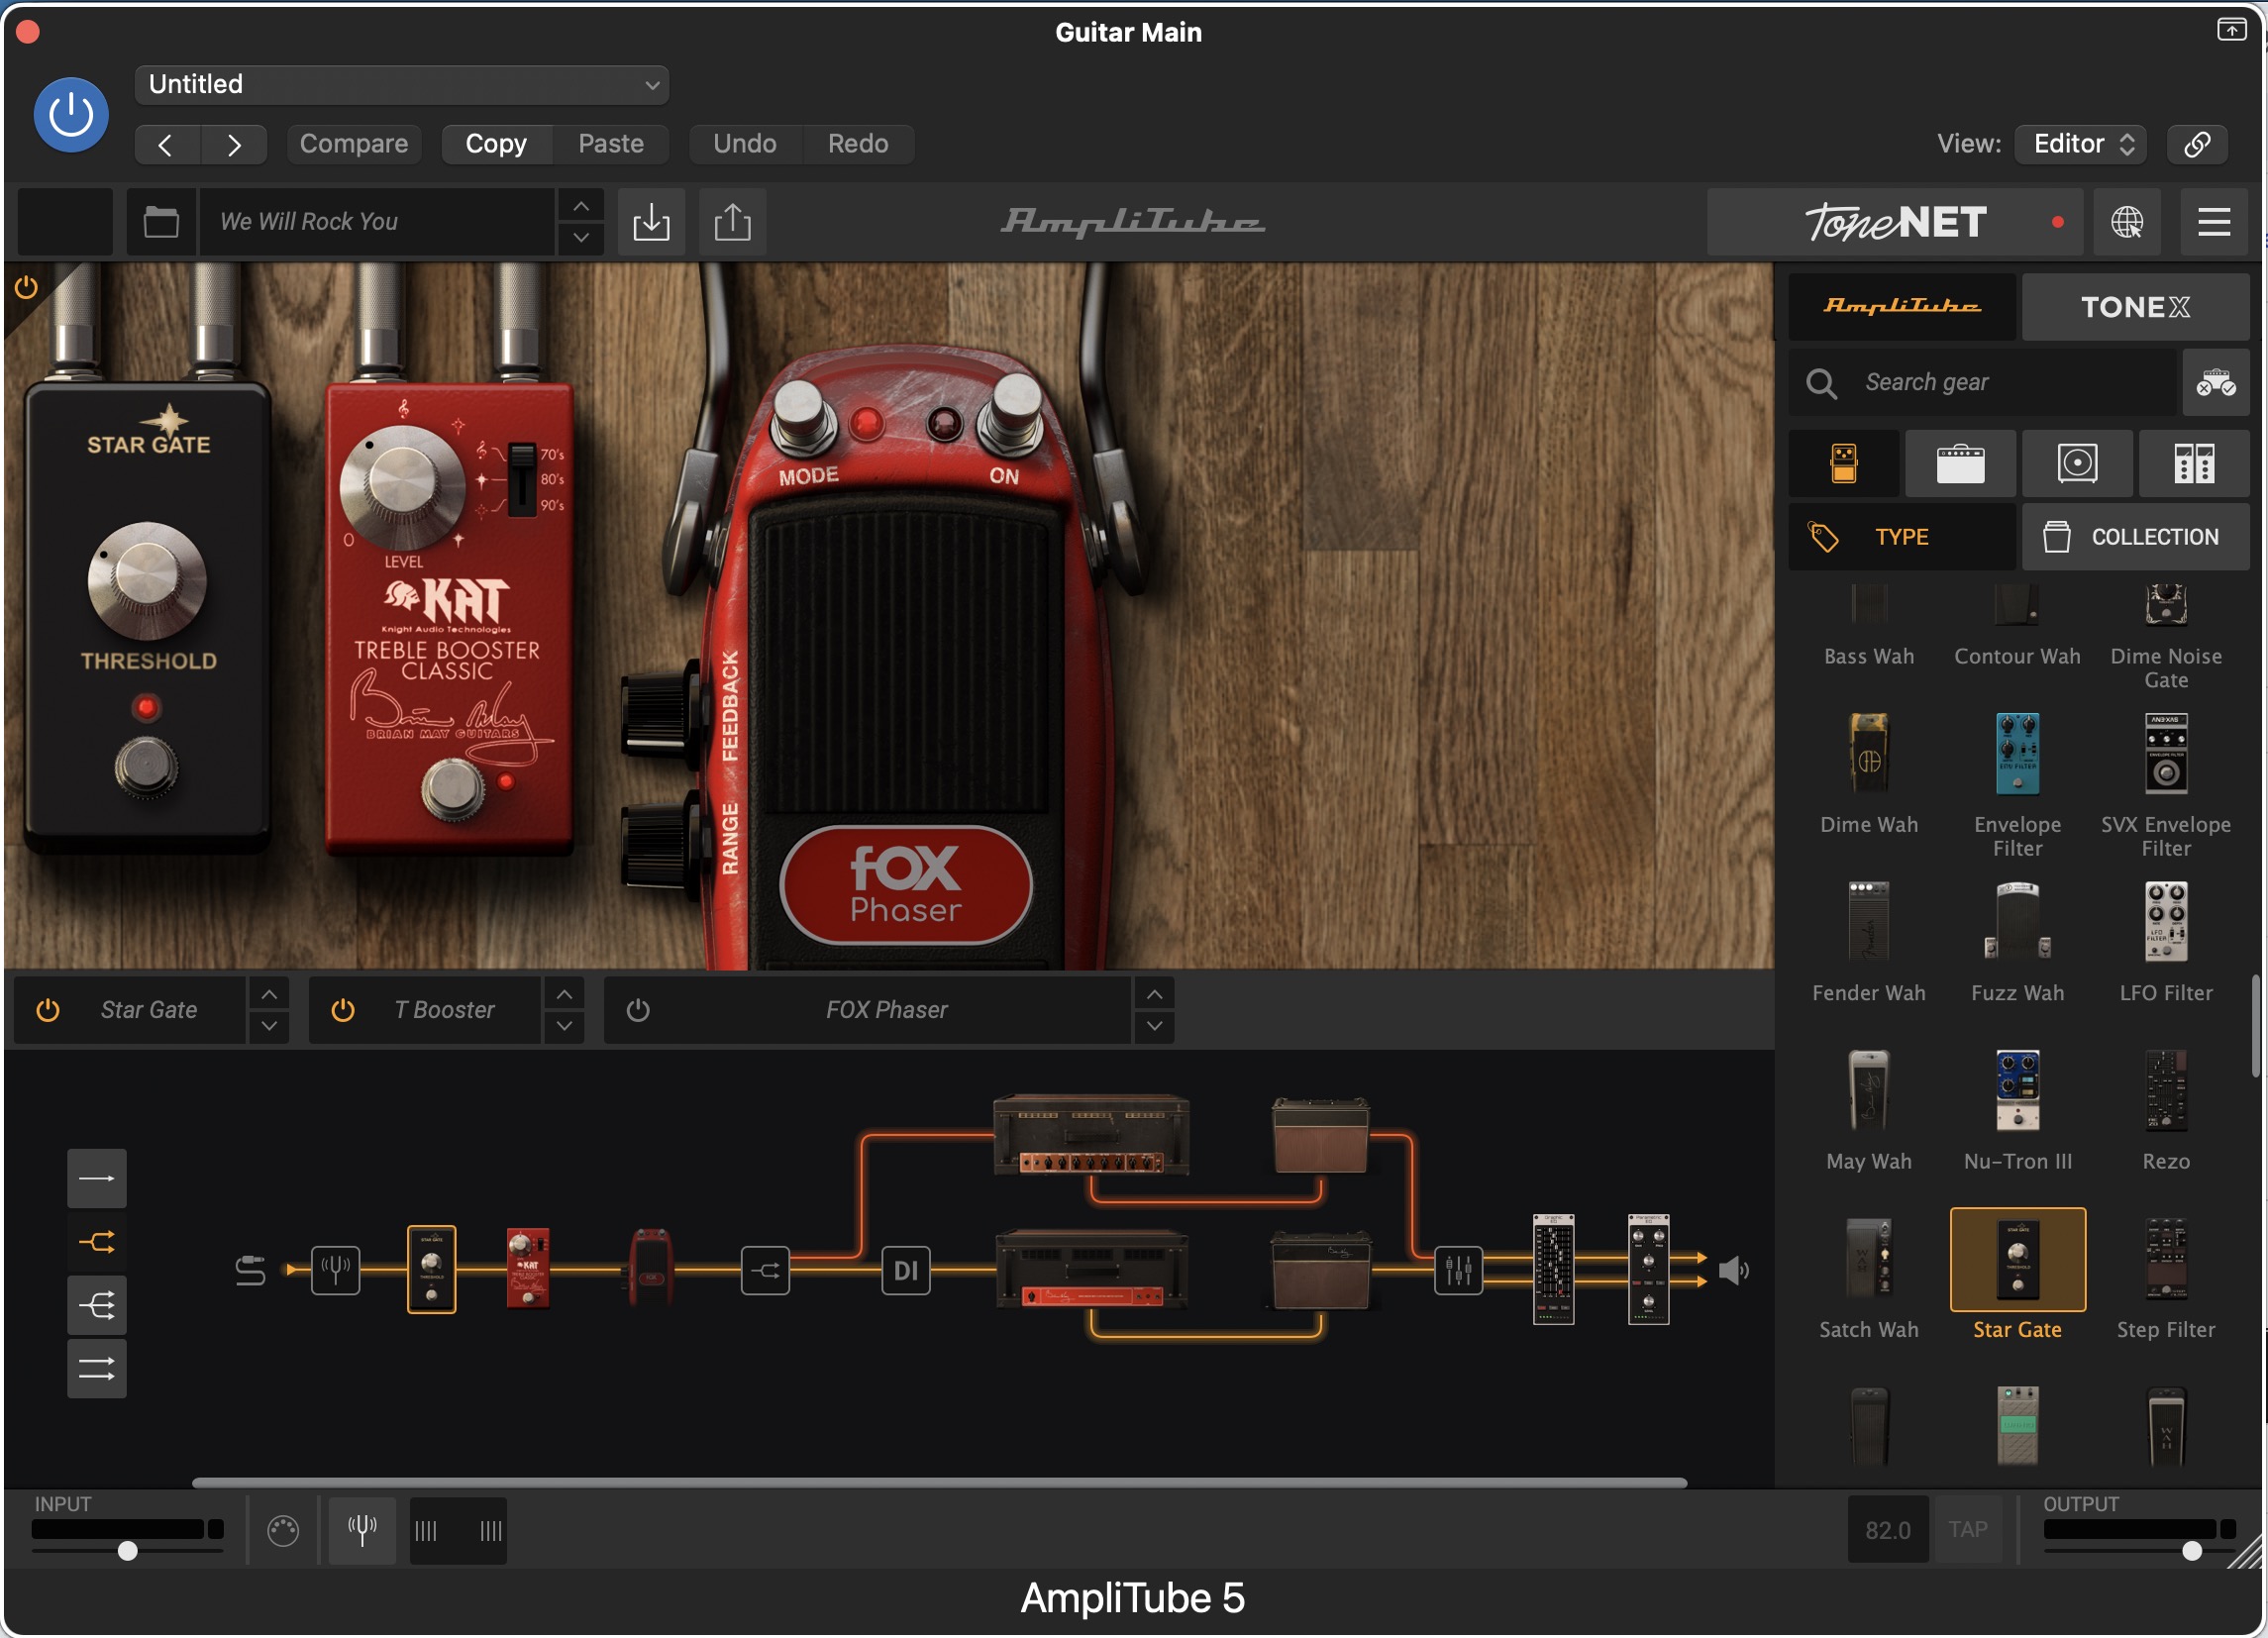Open the Untitled preset dropdown
Viewport: 2268px width, 1638px height.
tap(401, 84)
